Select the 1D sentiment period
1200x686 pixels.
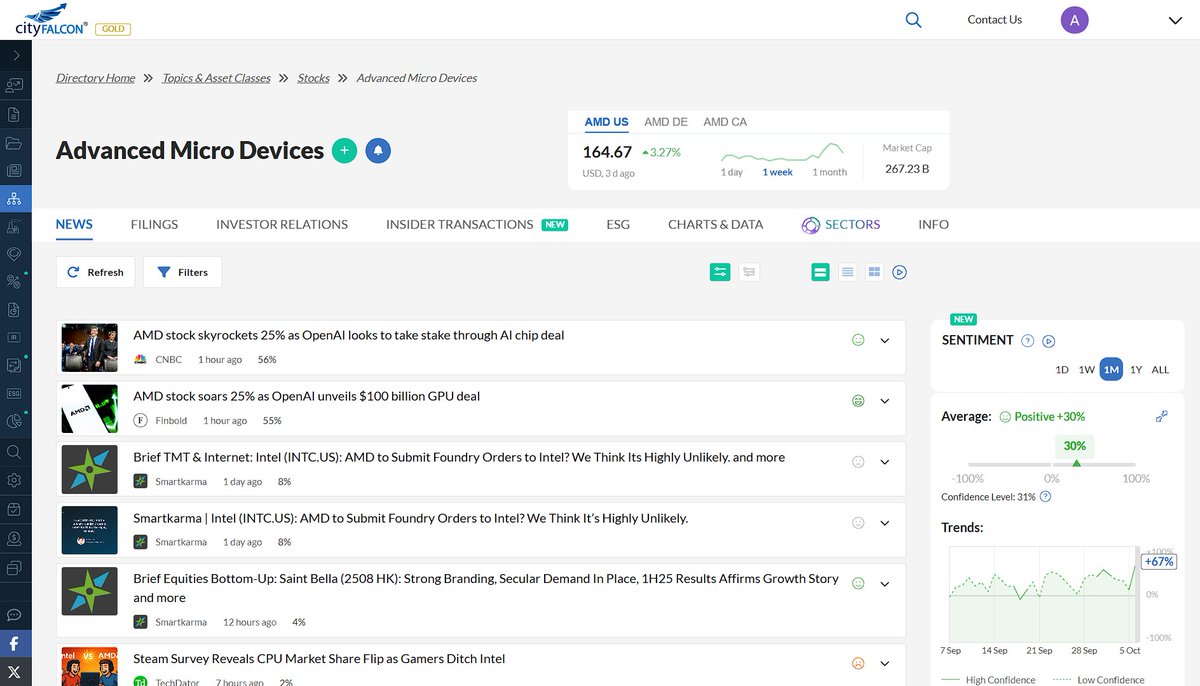click(1062, 370)
